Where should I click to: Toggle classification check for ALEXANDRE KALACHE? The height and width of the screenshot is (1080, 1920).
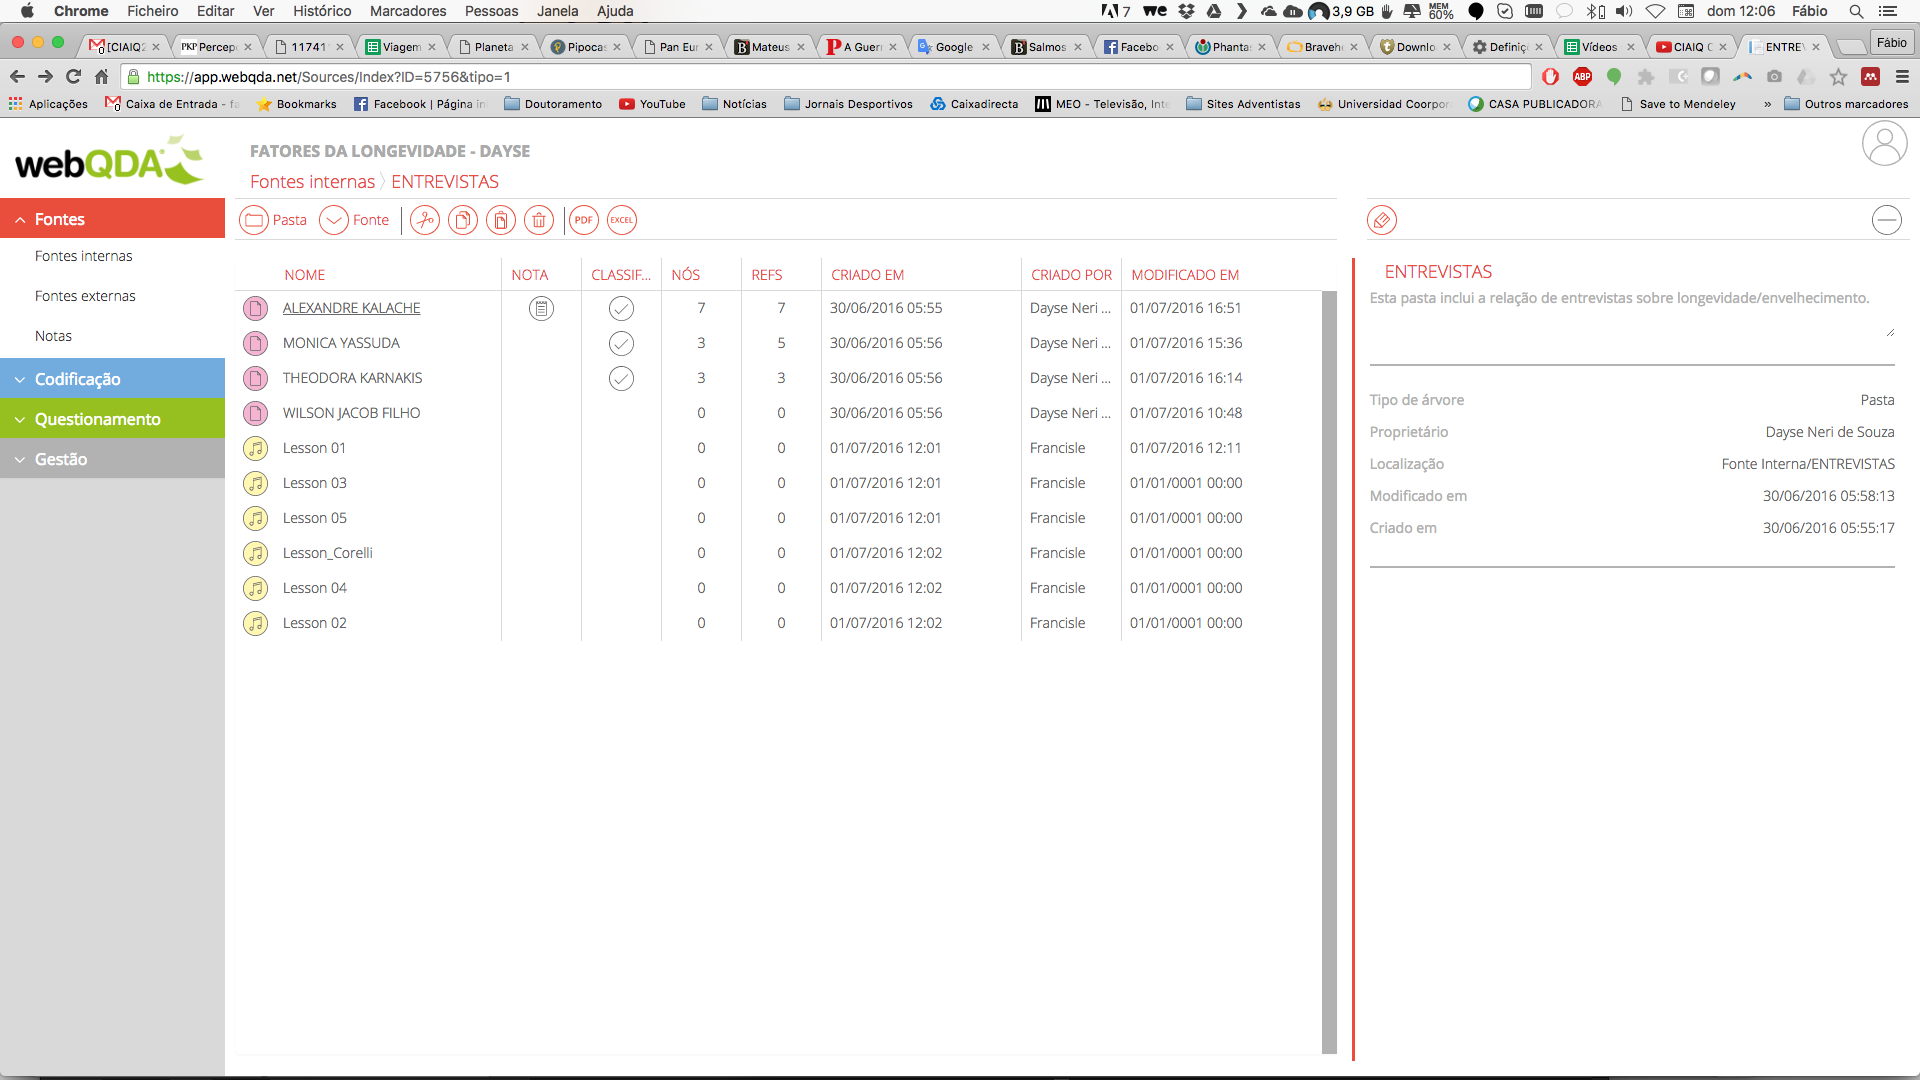click(x=621, y=308)
